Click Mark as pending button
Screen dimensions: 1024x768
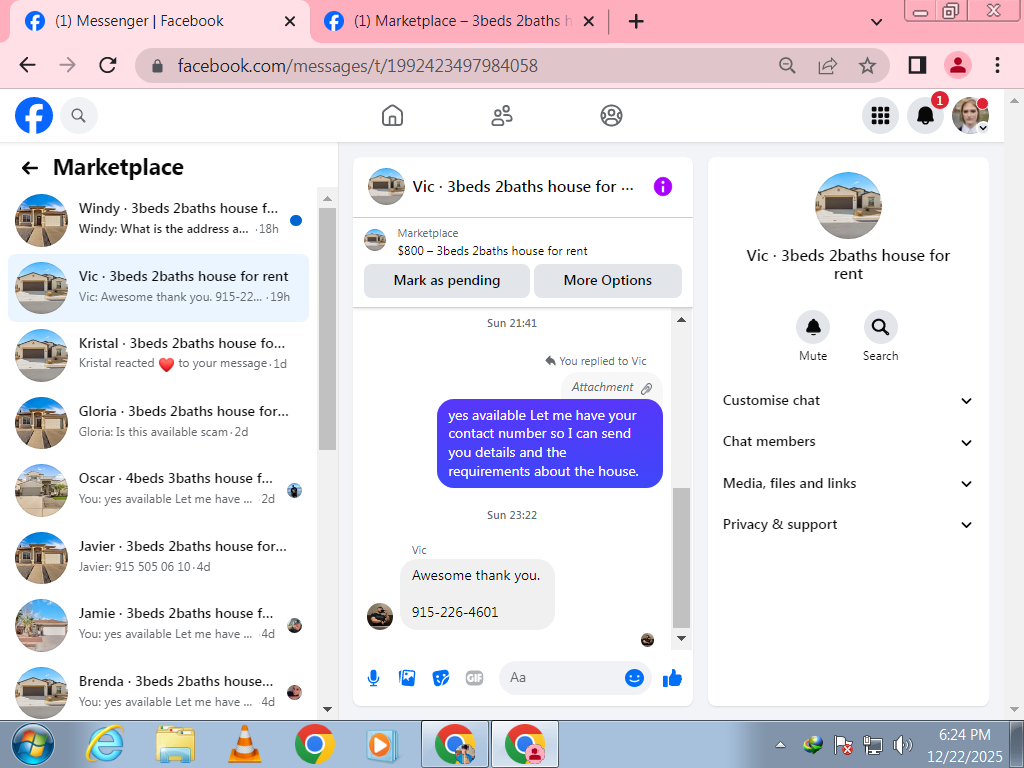click(x=447, y=281)
